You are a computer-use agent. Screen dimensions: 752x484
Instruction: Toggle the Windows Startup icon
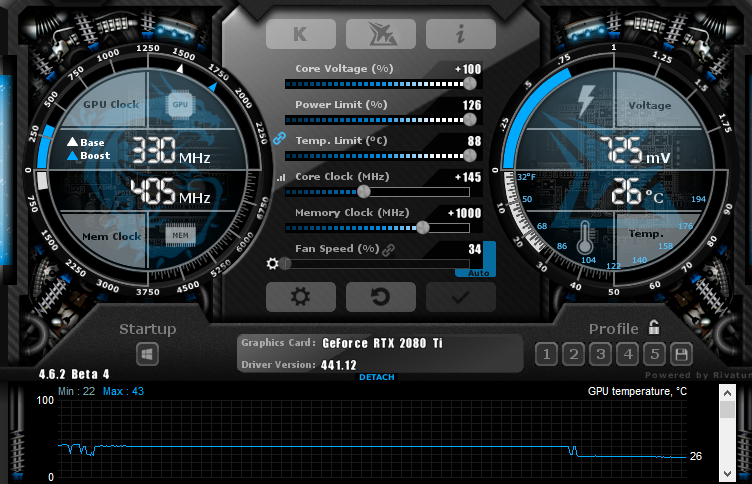[147, 354]
